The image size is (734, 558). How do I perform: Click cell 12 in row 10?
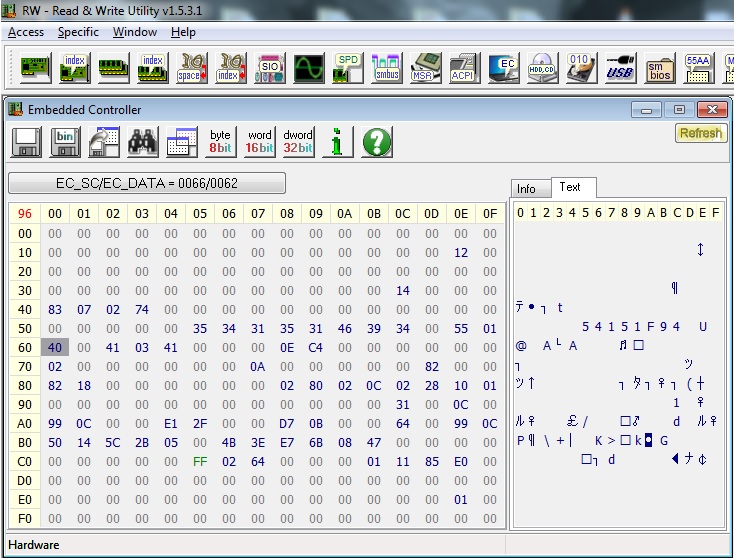[461, 253]
